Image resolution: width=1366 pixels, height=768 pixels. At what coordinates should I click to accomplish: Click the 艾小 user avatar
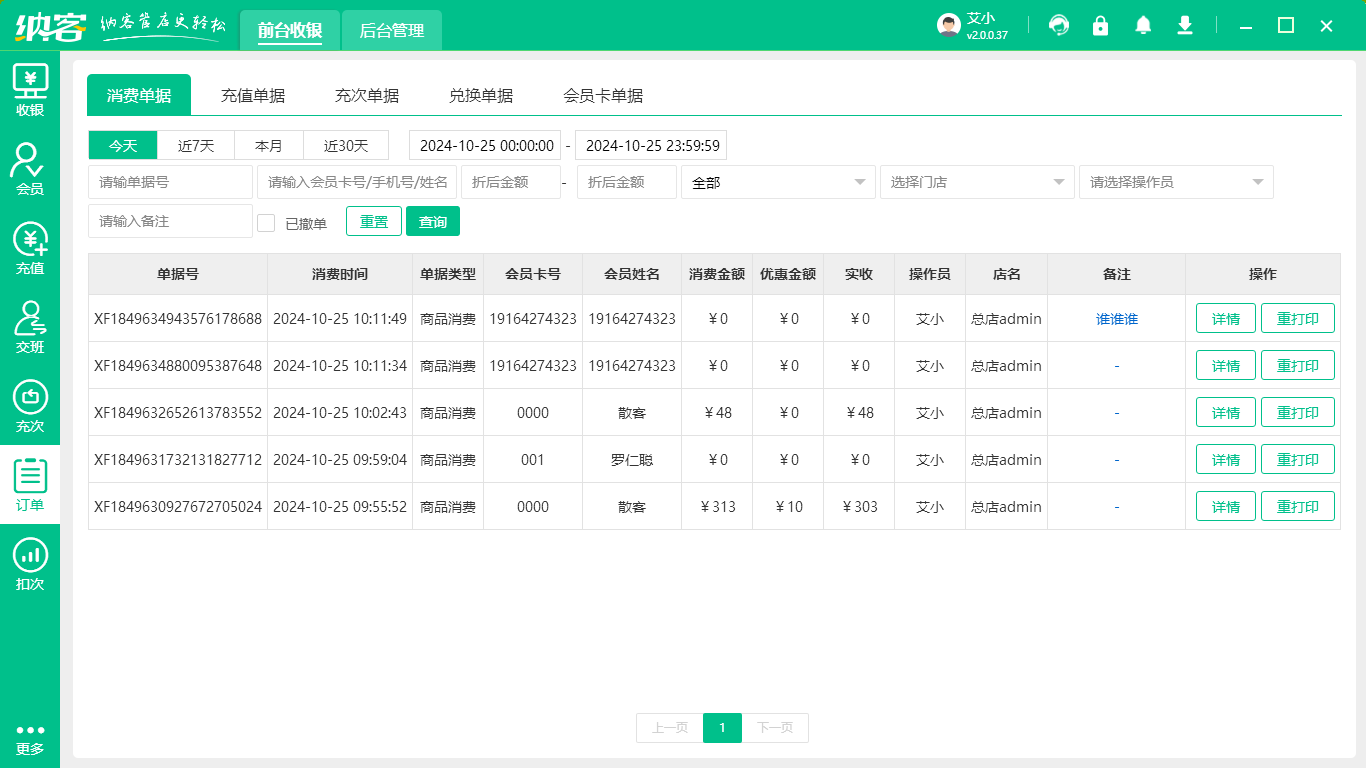tap(949, 25)
